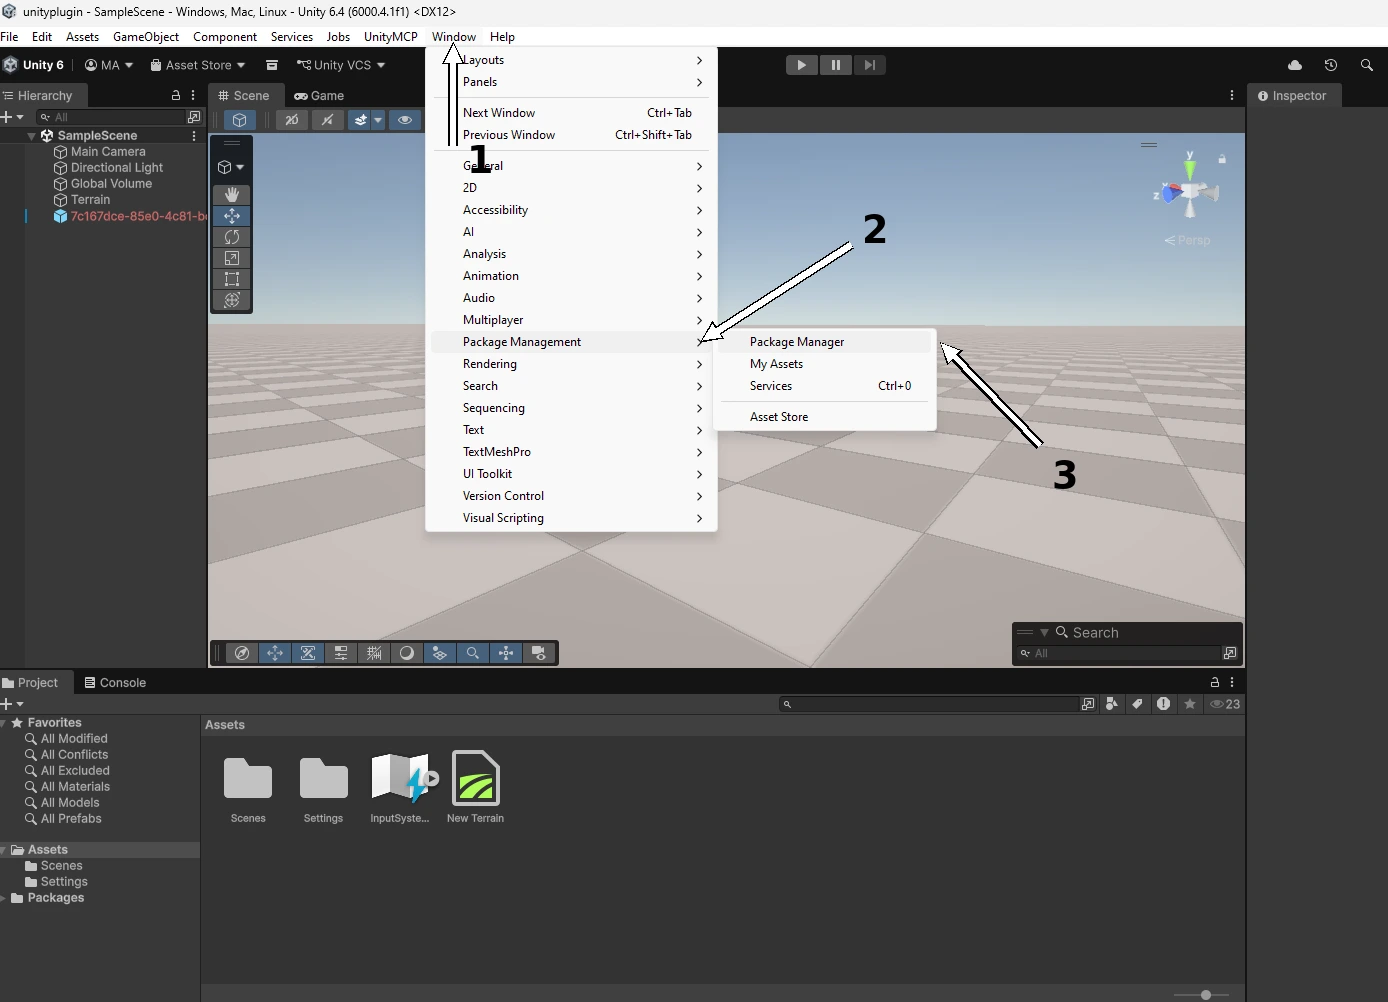Toggle the gizmo rotation lock icon

pyautogui.click(x=1222, y=159)
